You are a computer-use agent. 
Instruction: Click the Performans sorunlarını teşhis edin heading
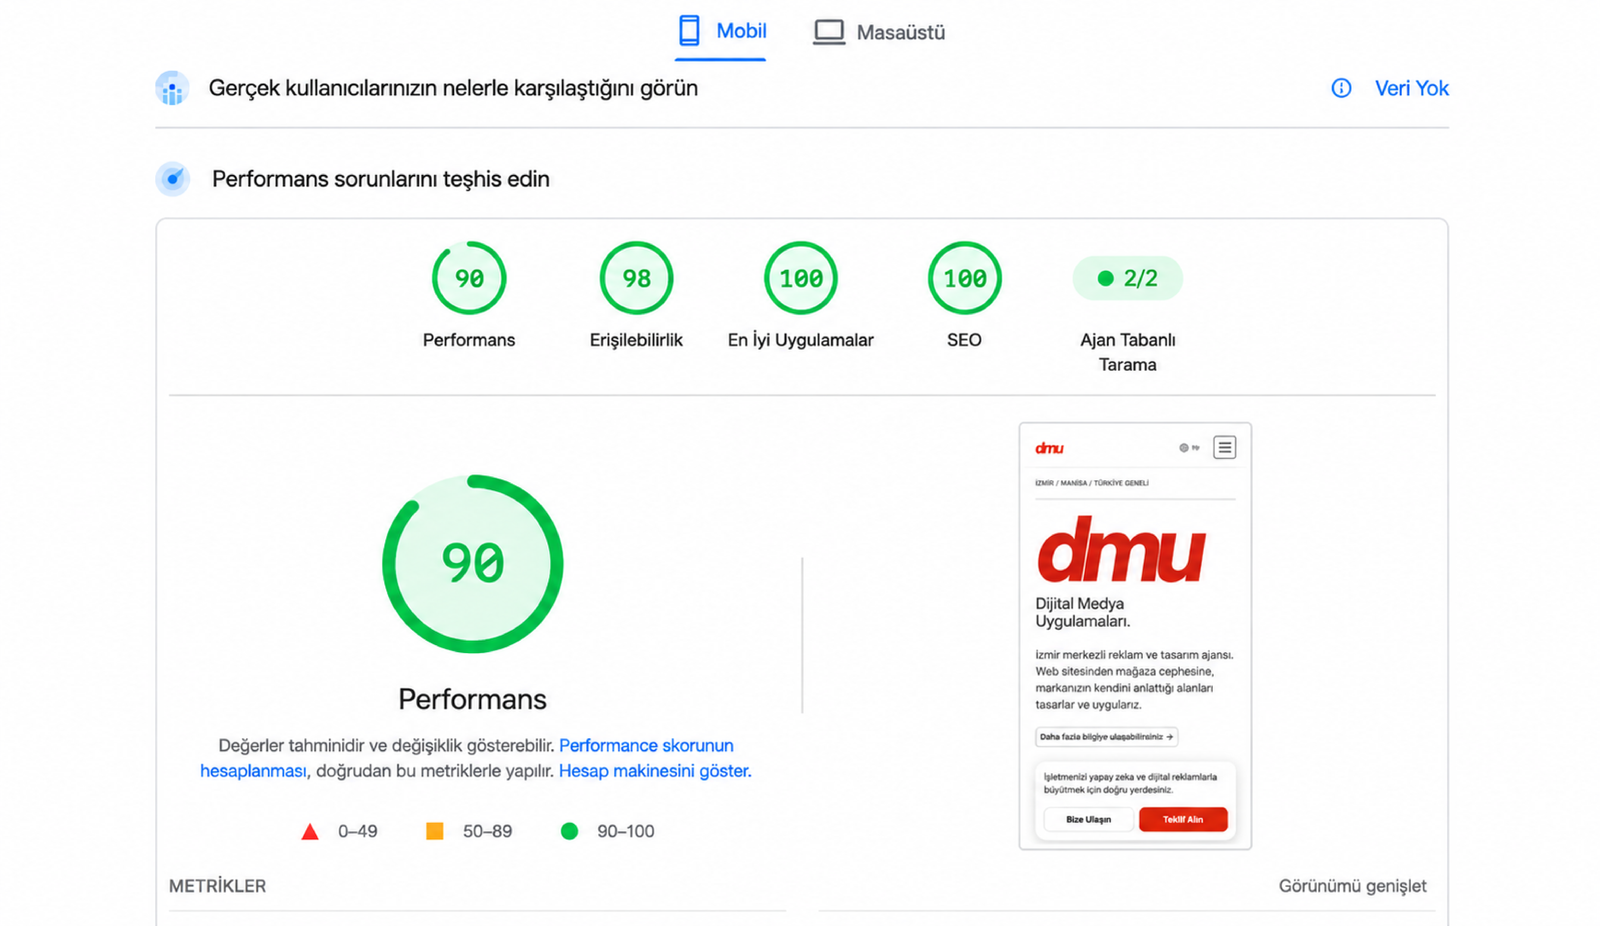click(381, 179)
